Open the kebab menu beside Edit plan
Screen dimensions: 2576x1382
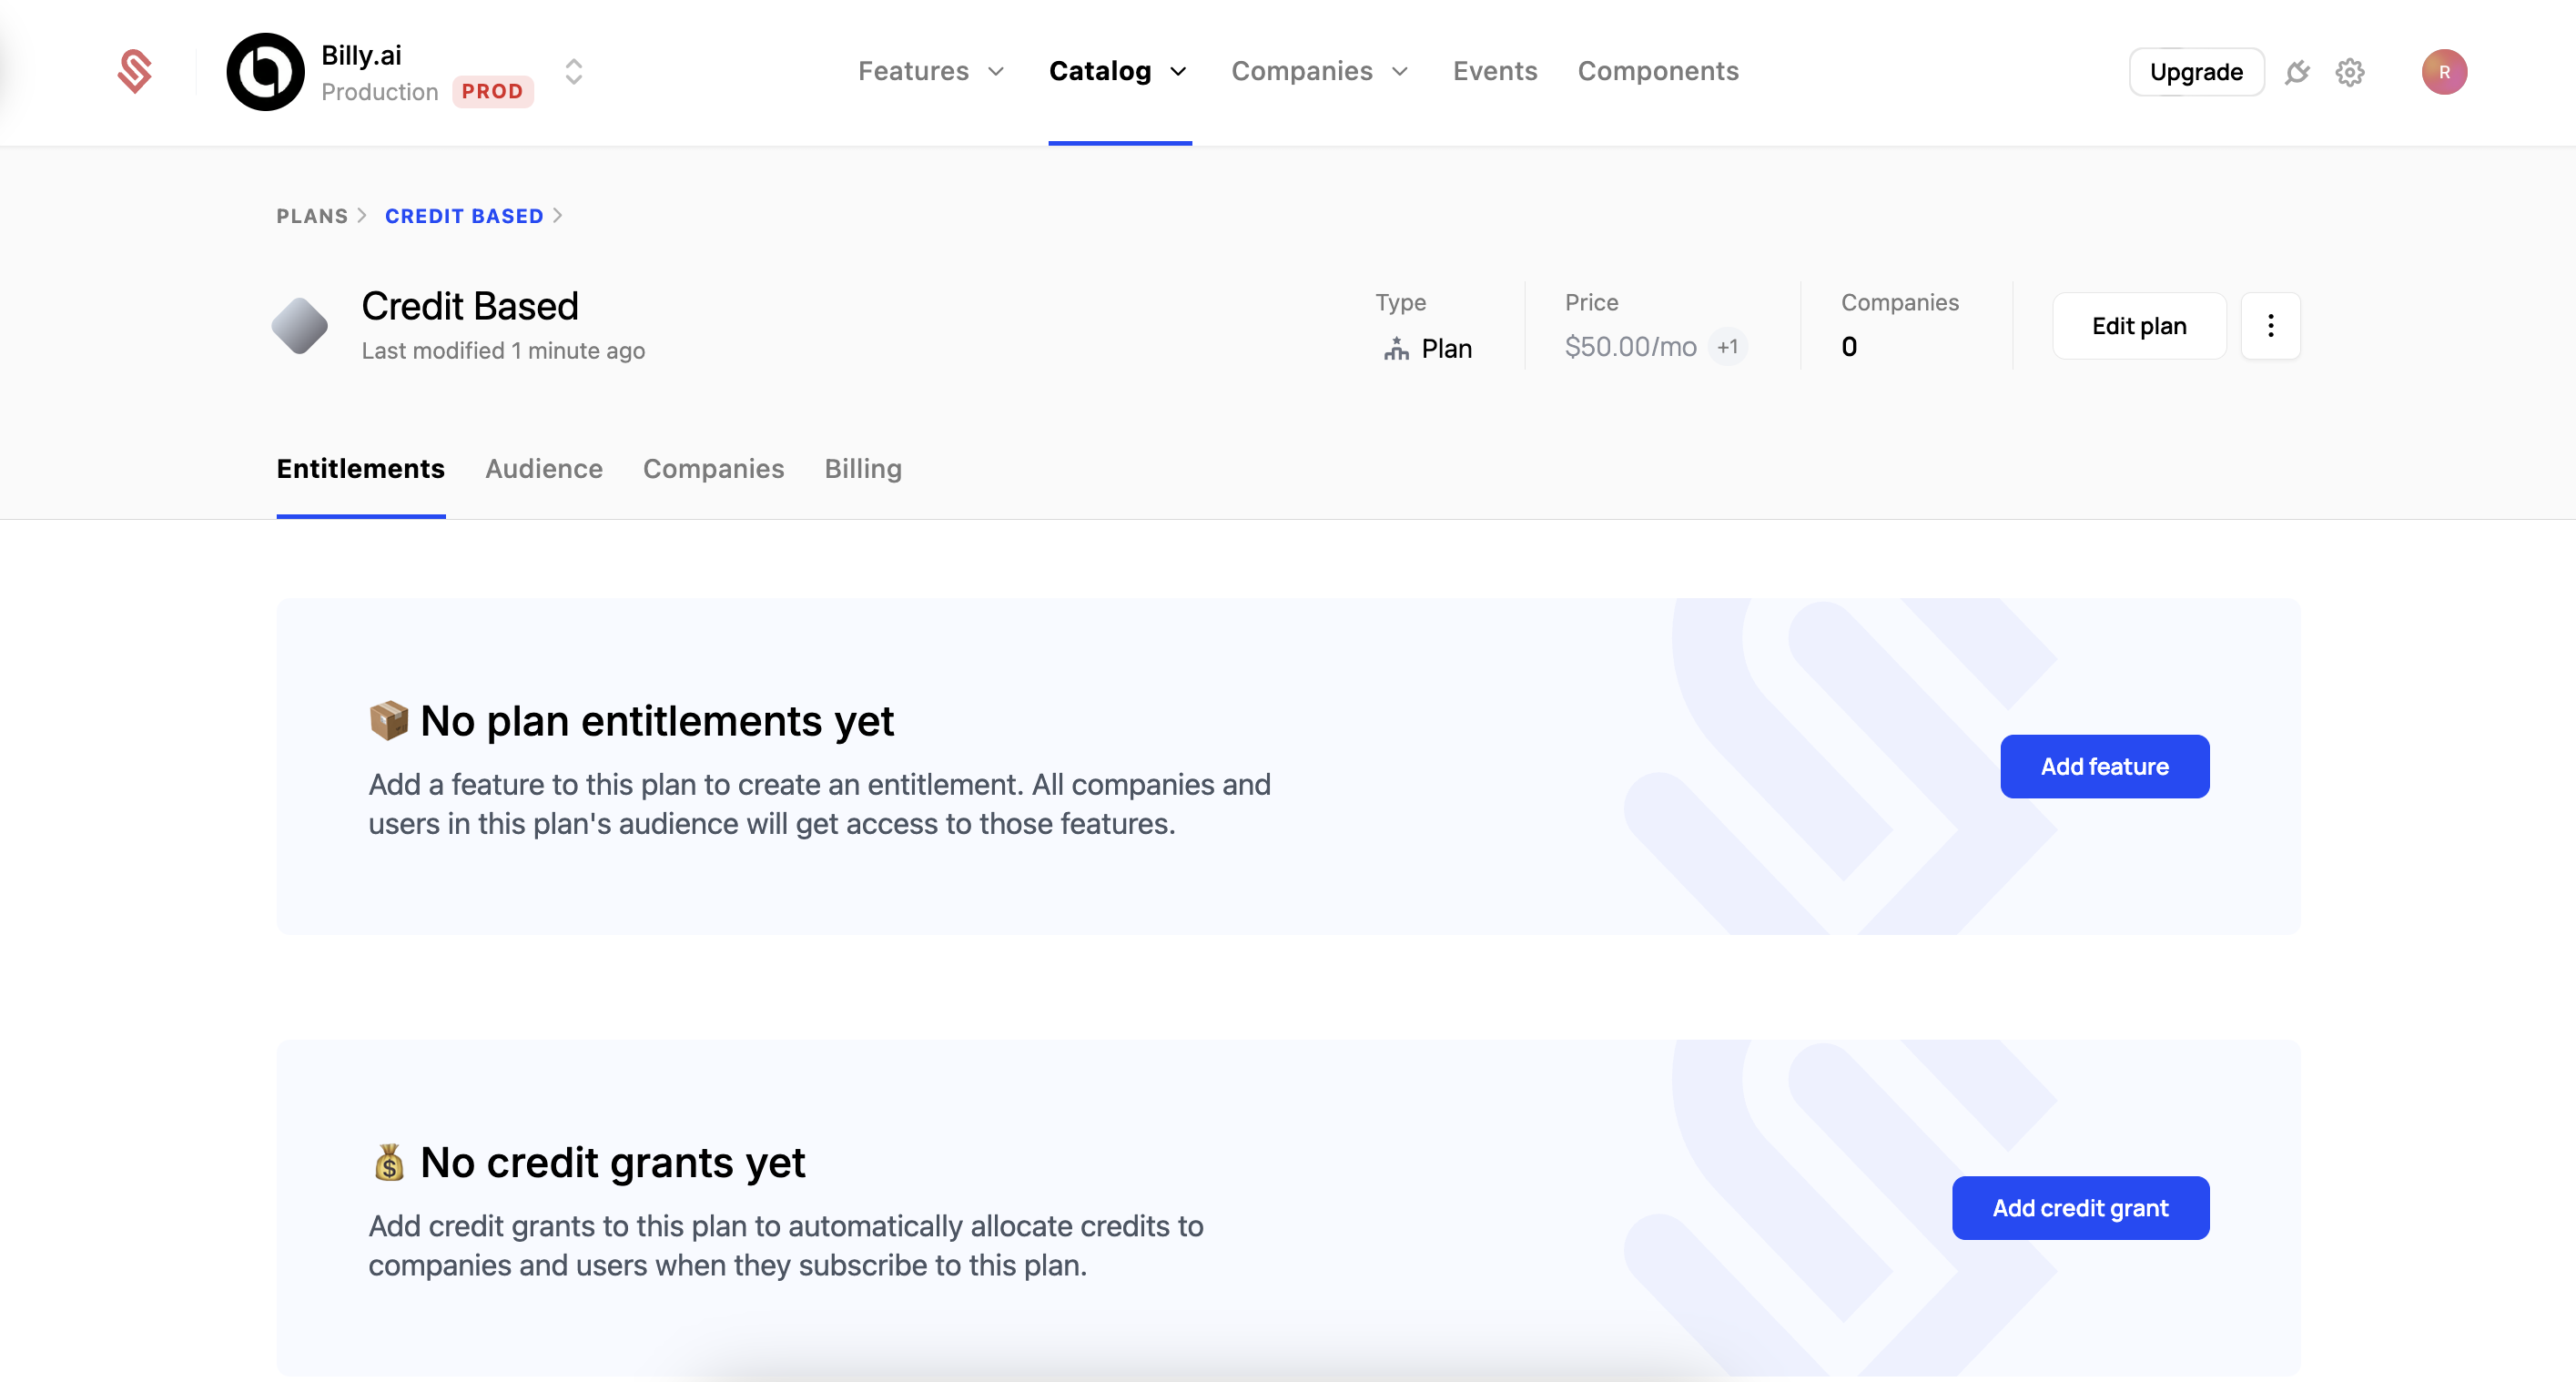point(2270,325)
